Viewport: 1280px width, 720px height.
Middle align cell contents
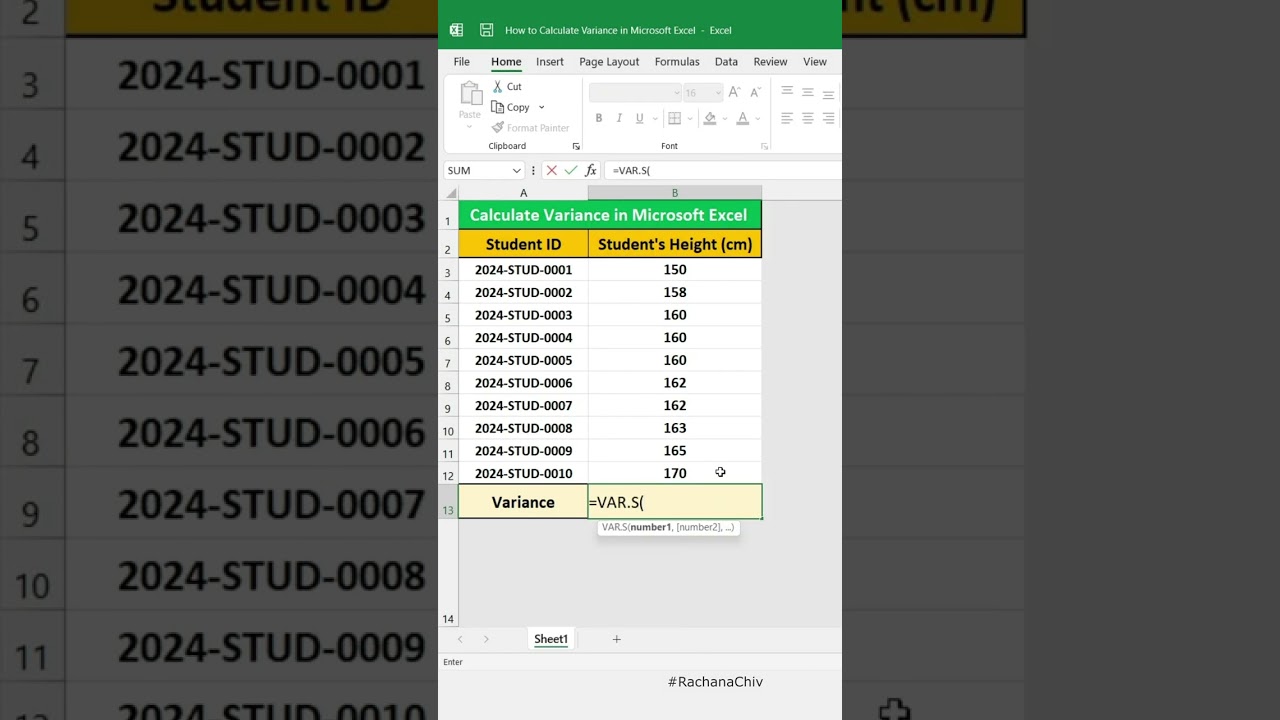(x=808, y=92)
